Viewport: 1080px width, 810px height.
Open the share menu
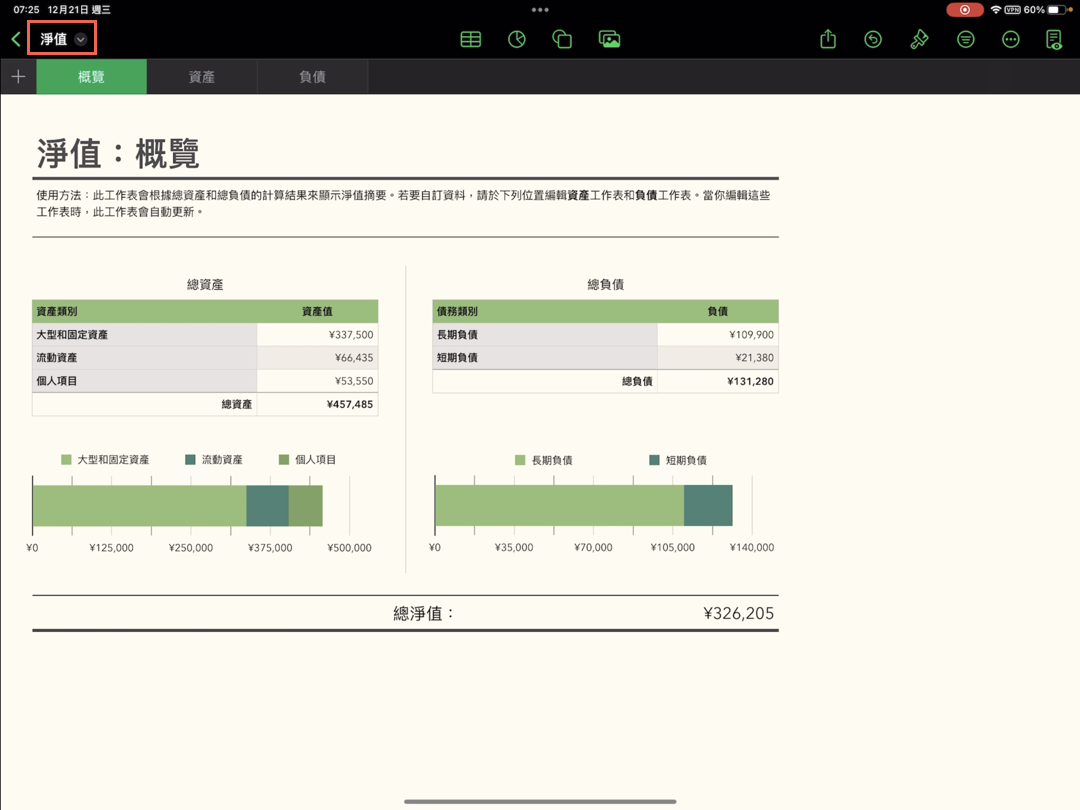(828, 39)
